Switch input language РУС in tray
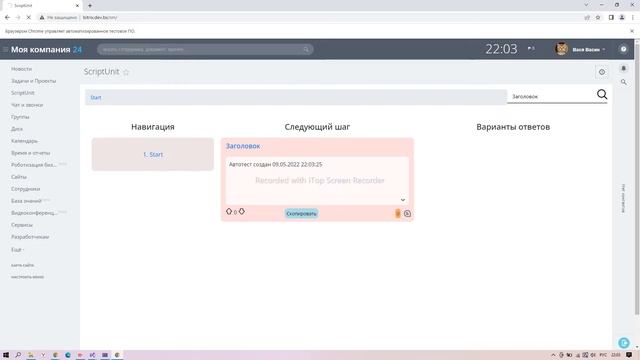640x360 pixels. tap(603, 355)
